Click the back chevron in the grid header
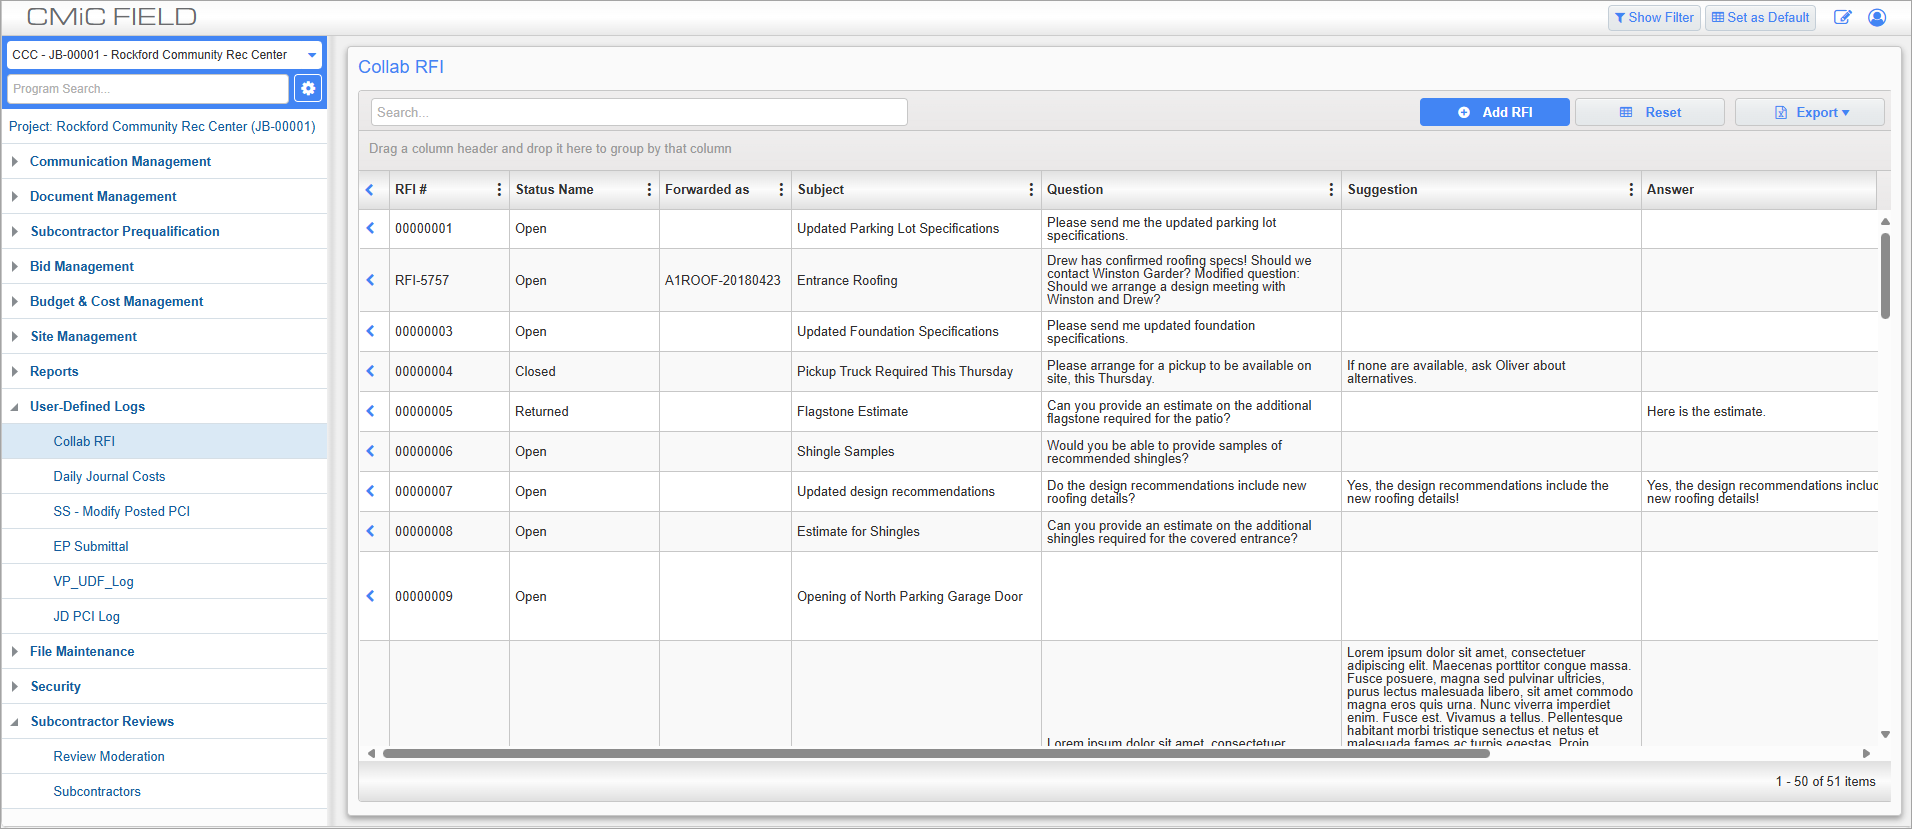Viewport: 1912px width, 829px height. tap(370, 190)
